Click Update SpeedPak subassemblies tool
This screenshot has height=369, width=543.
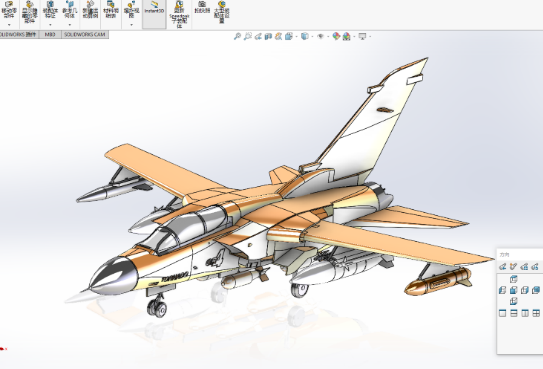(x=179, y=14)
